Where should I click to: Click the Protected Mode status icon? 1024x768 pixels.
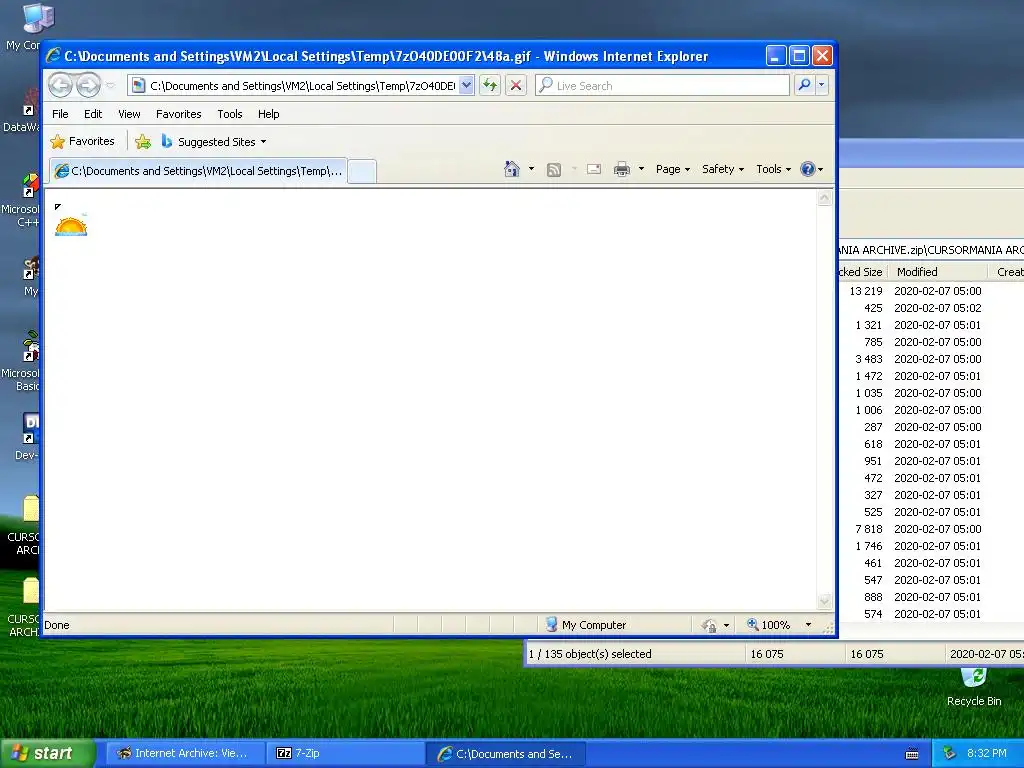pyautogui.click(x=709, y=626)
